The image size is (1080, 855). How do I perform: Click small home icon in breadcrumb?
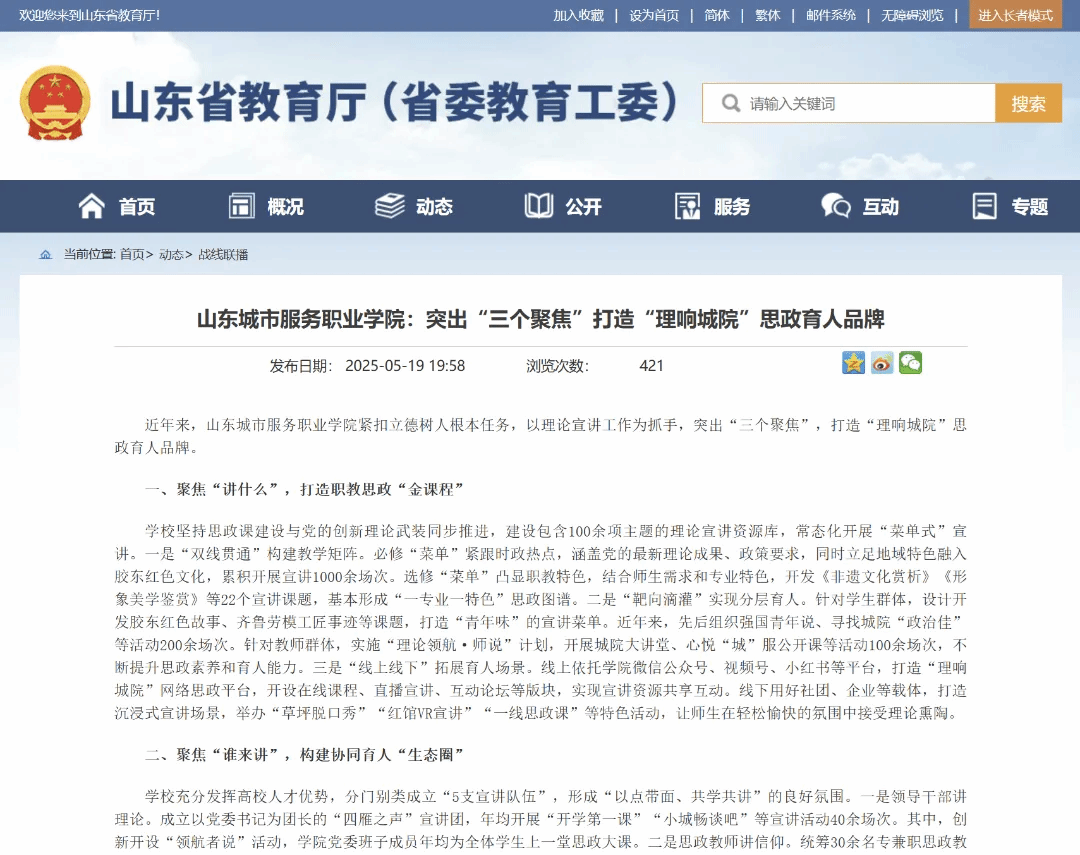pos(45,255)
